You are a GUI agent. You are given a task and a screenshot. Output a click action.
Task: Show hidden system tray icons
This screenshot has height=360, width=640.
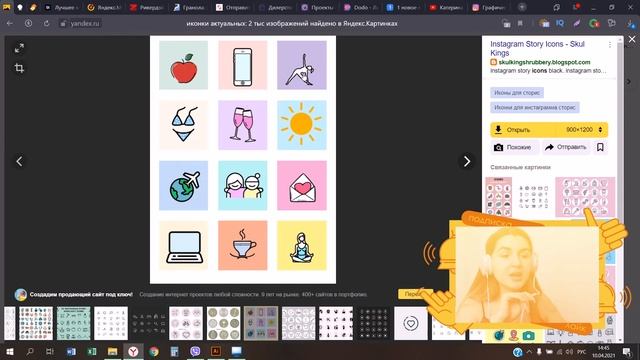pos(529,352)
